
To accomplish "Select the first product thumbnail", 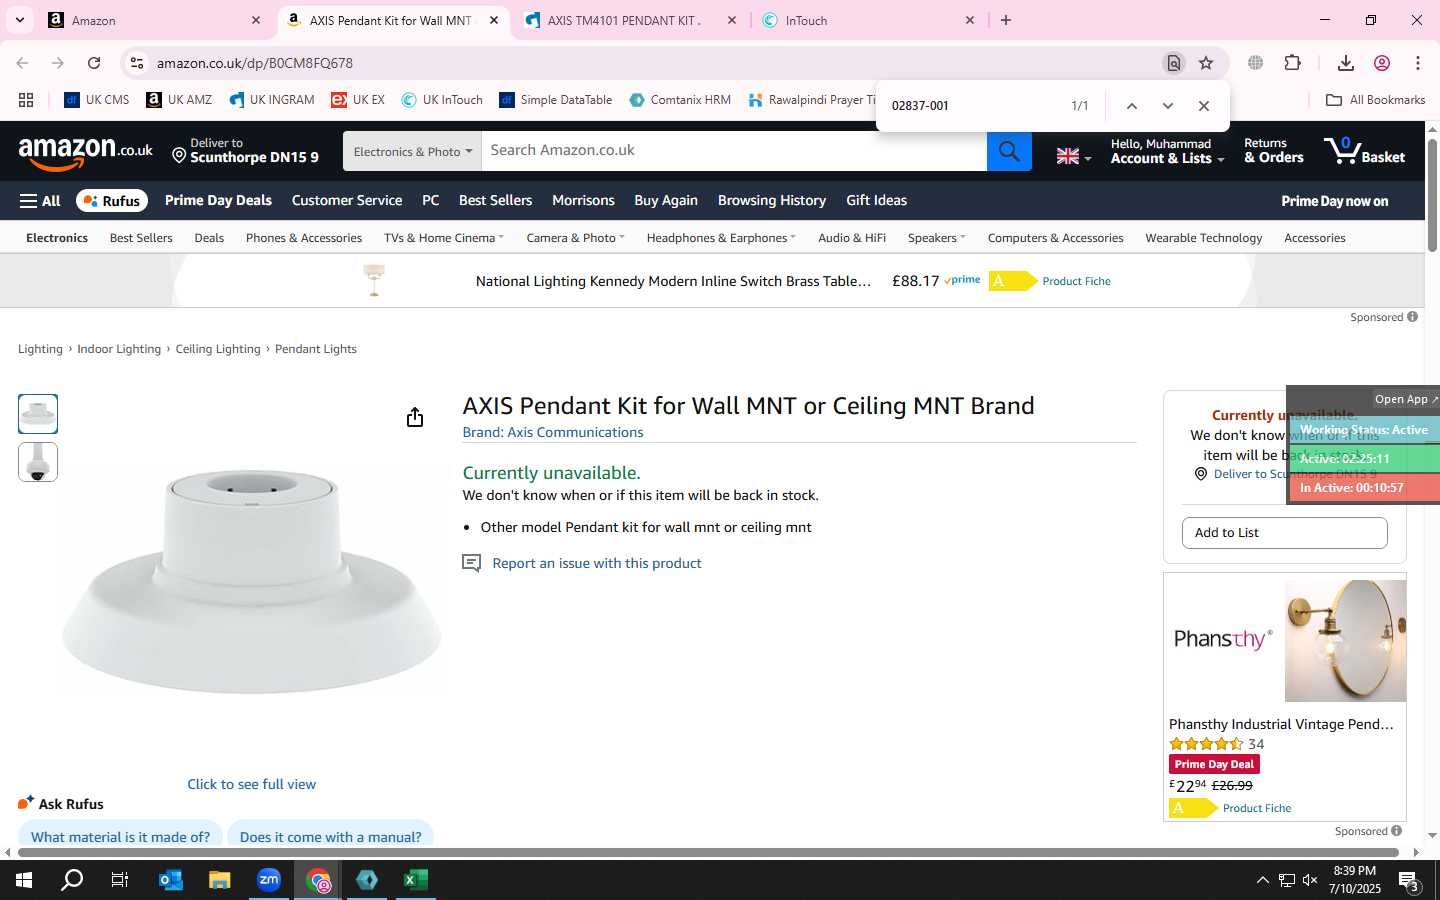I will [x=38, y=414].
